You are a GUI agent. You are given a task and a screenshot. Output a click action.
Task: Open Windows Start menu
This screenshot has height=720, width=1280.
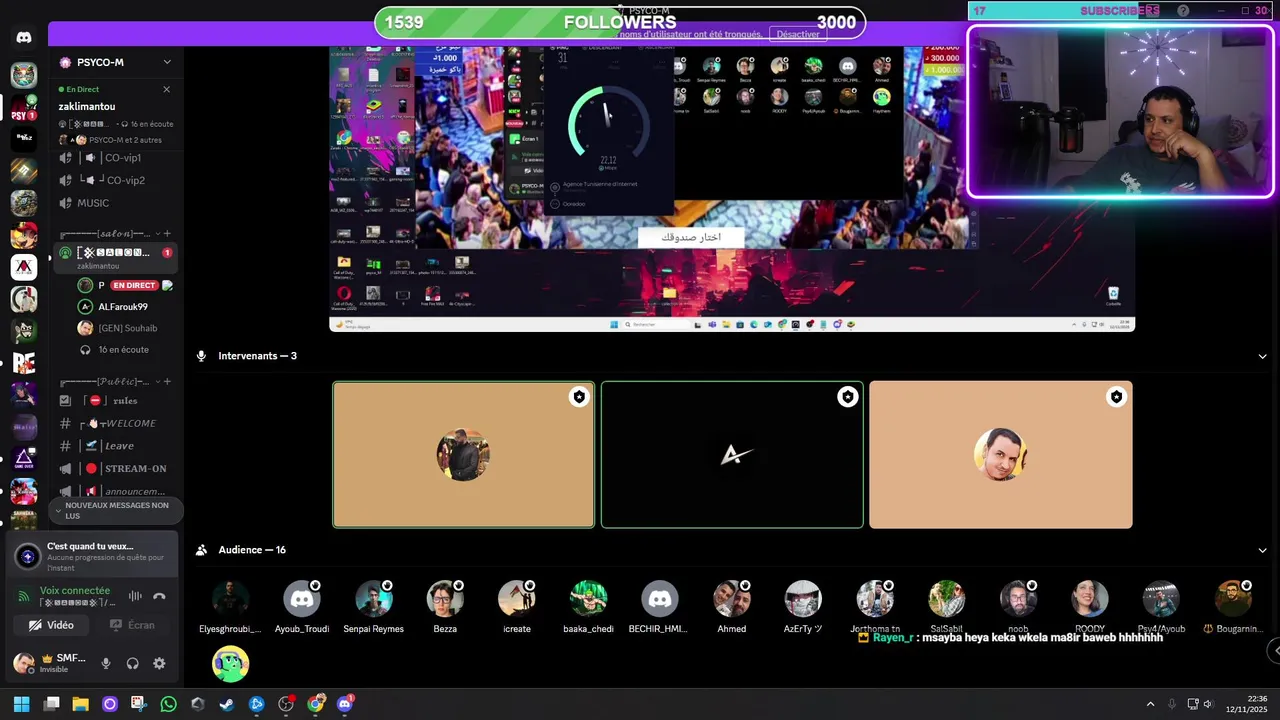(21, 704)
